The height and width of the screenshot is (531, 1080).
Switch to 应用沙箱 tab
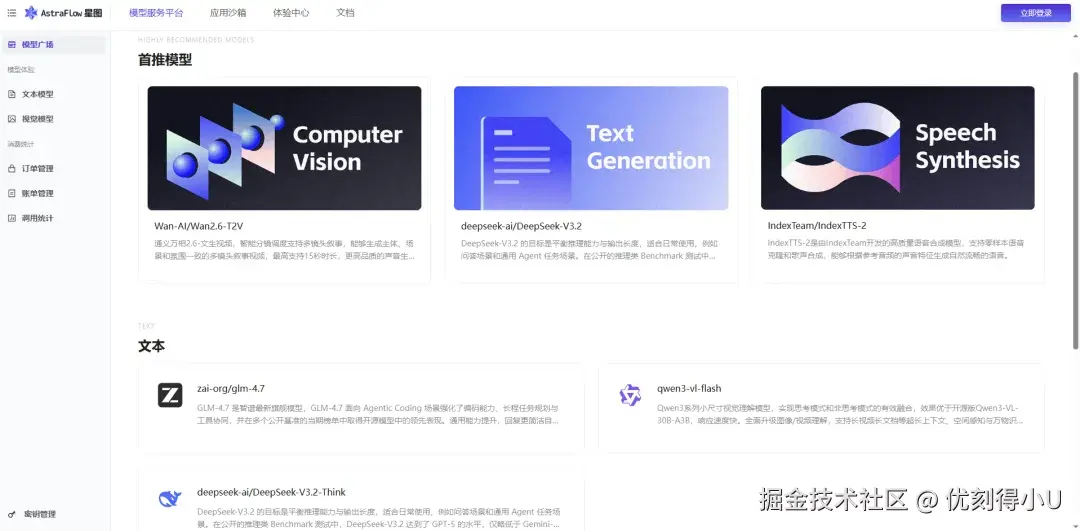(x=228, y=12)
